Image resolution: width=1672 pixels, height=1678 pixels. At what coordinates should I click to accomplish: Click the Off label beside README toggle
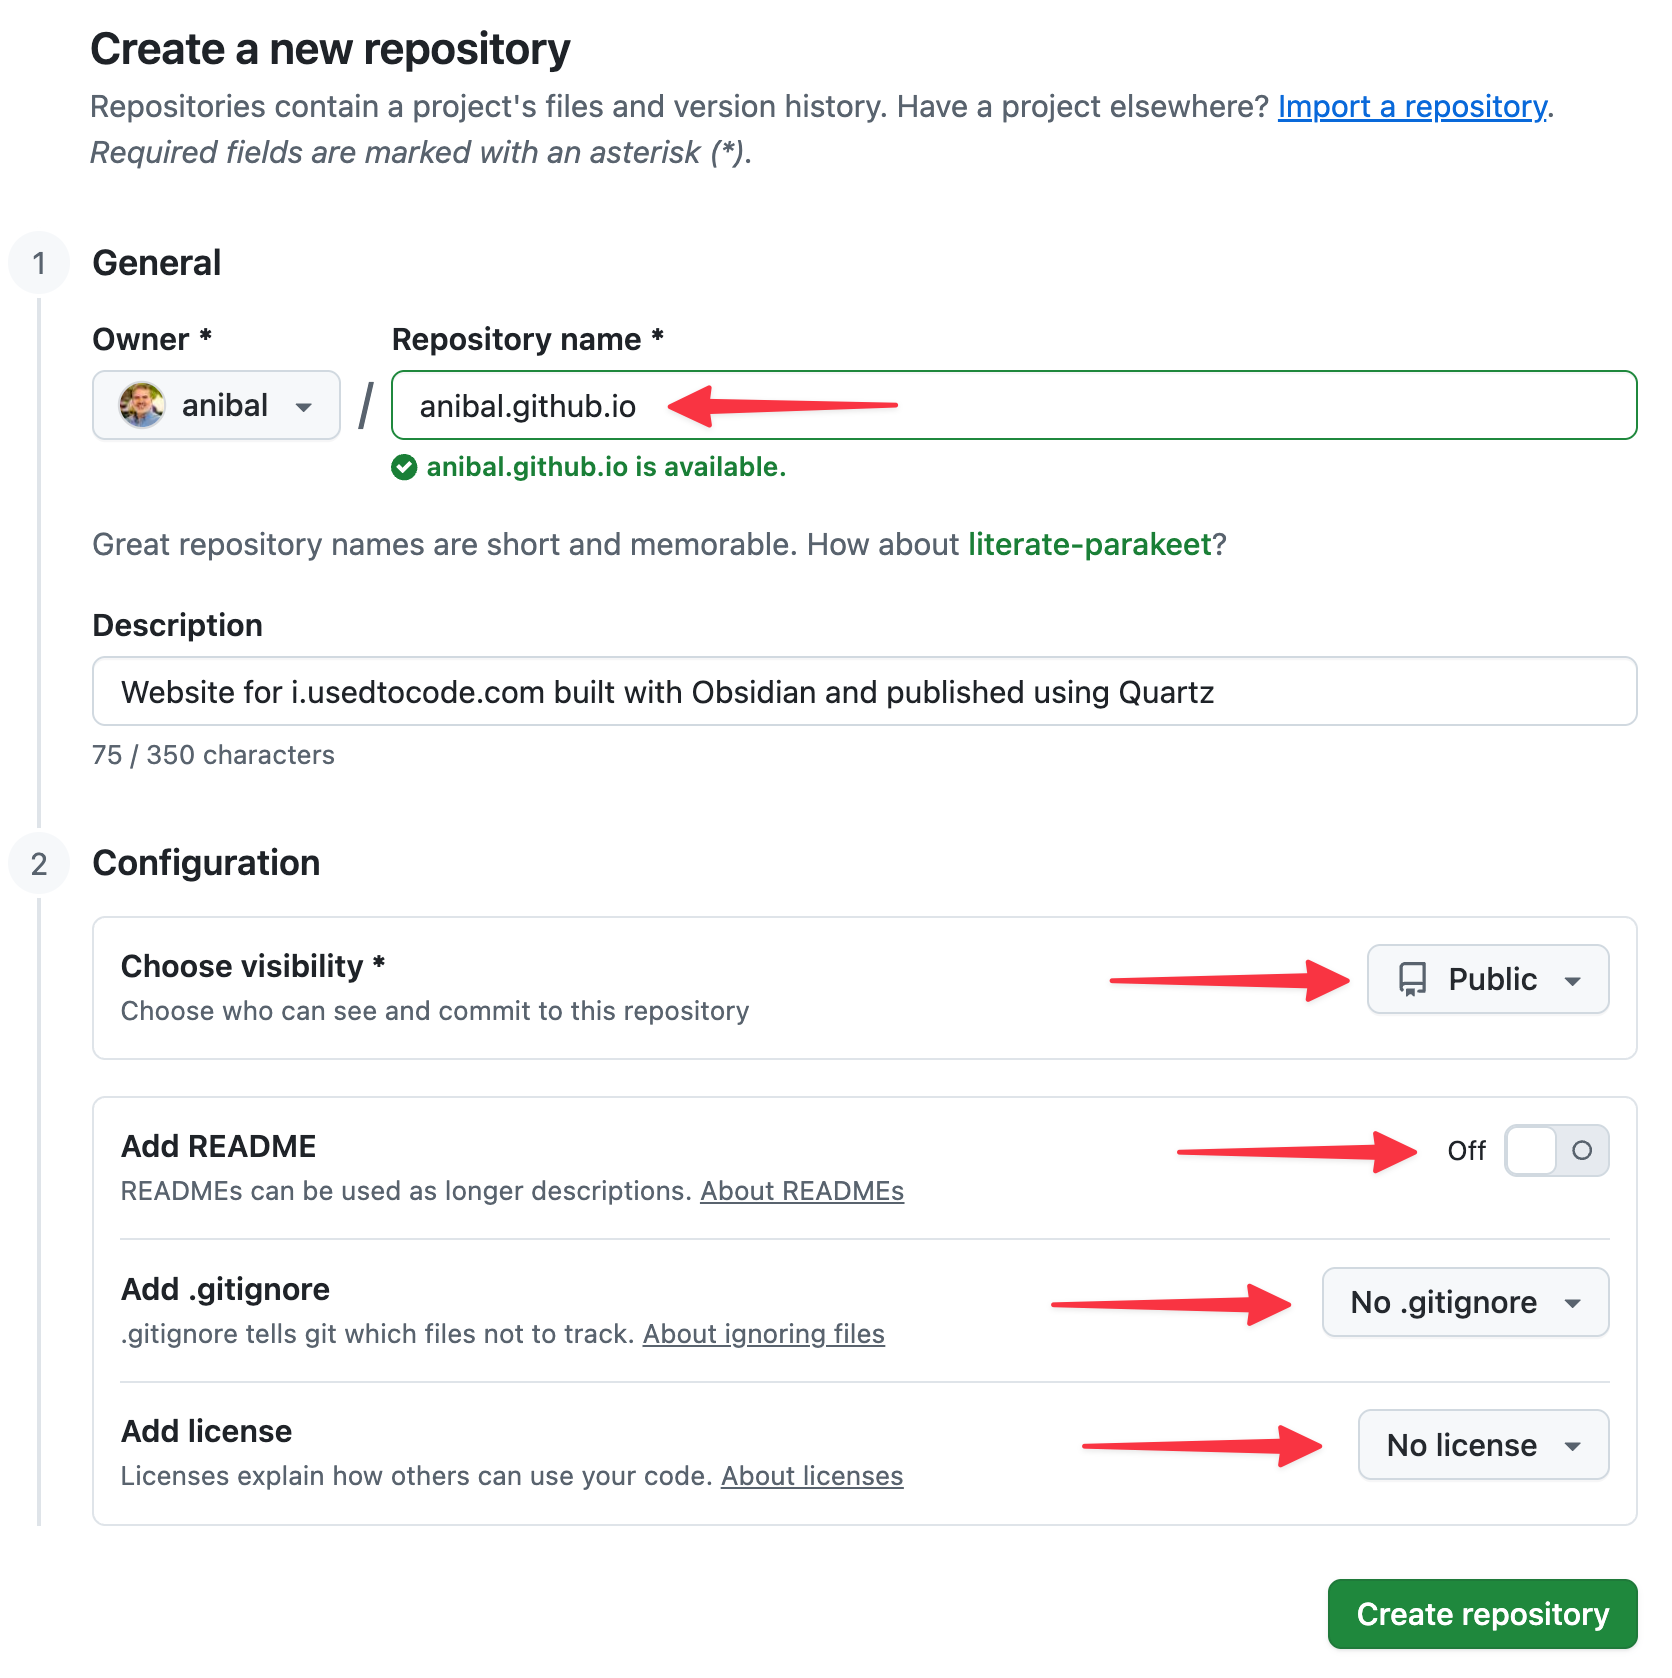(x=1466, y=1151)
